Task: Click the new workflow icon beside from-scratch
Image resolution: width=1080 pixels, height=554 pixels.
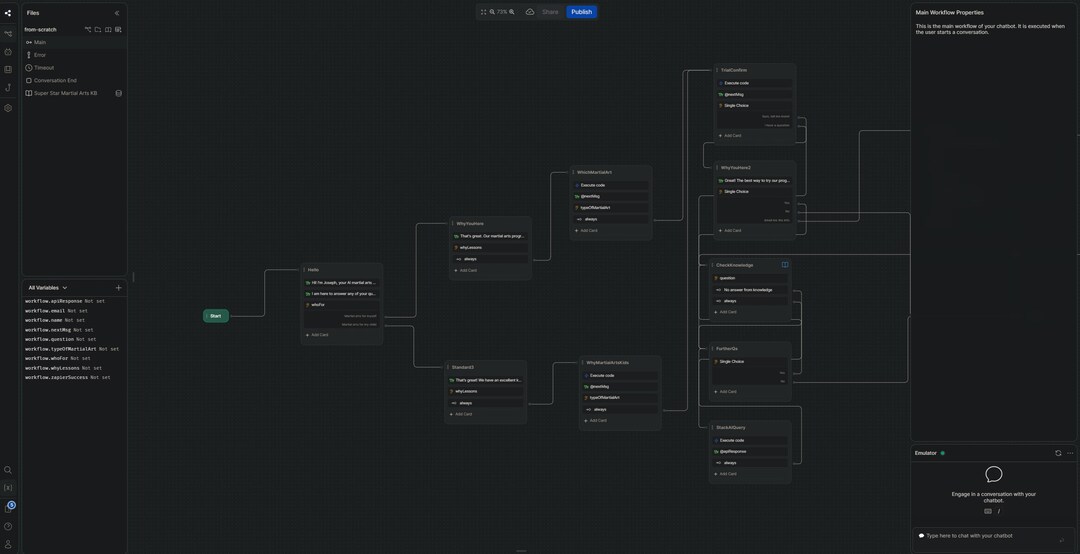Action: (88, 30)
